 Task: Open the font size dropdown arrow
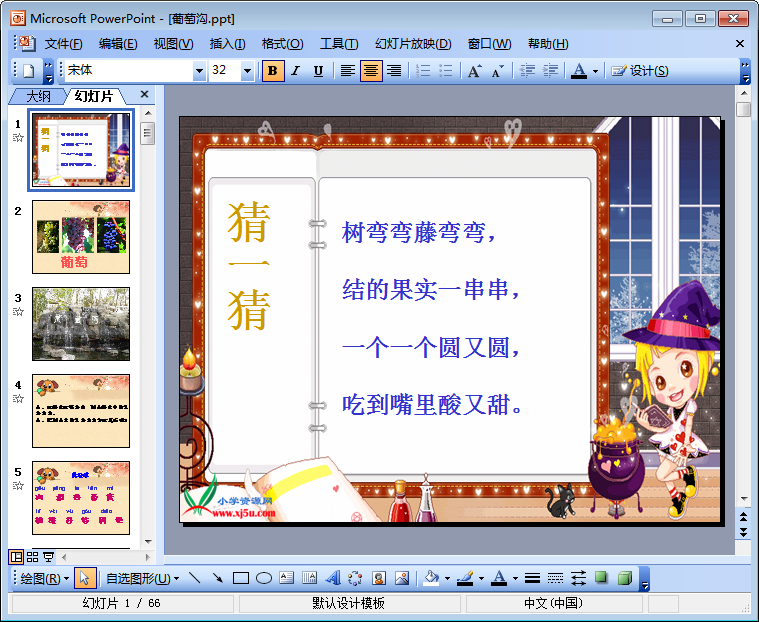point(247,71)
